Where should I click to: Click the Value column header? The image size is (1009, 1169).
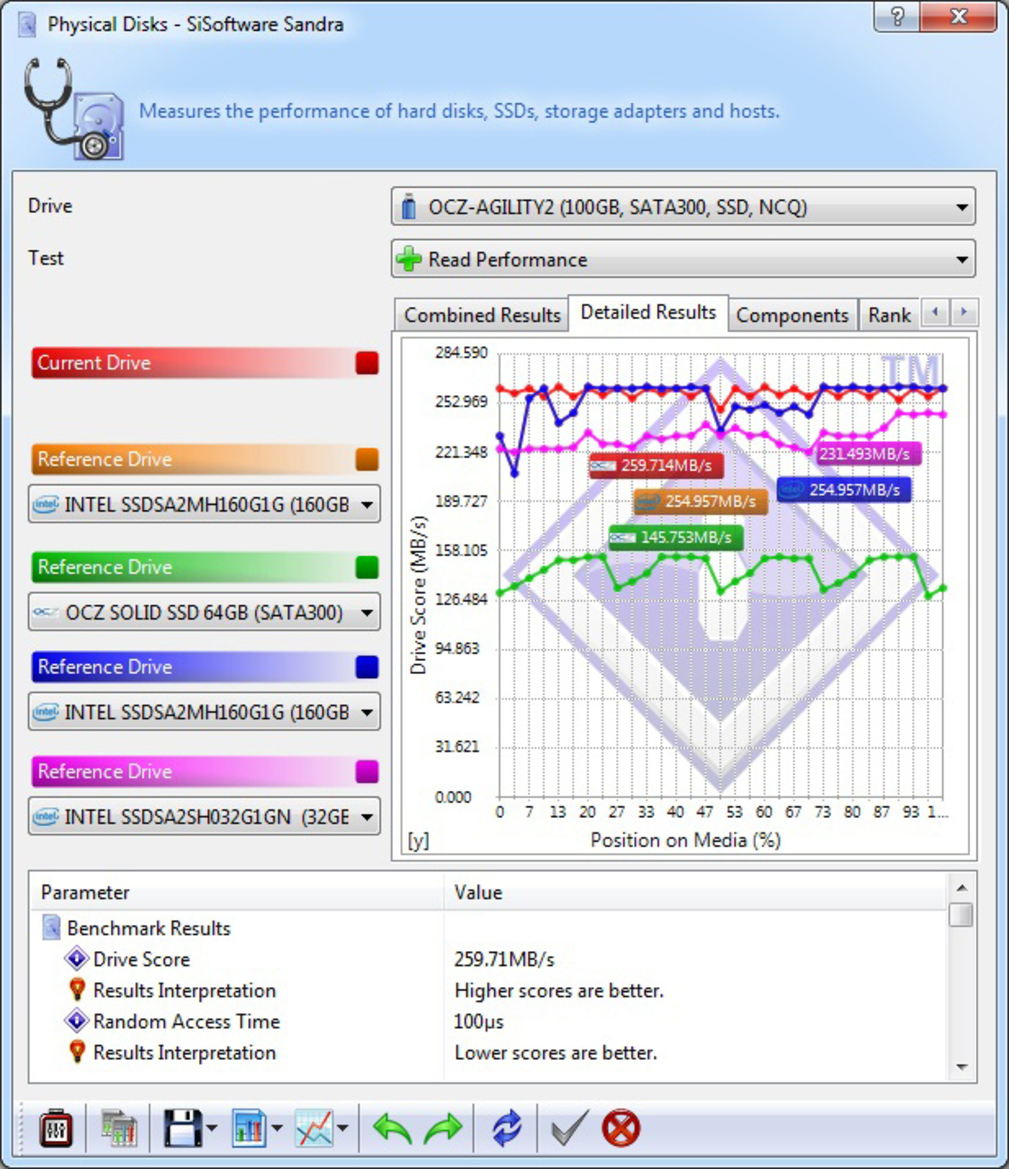tap(695, 892)
